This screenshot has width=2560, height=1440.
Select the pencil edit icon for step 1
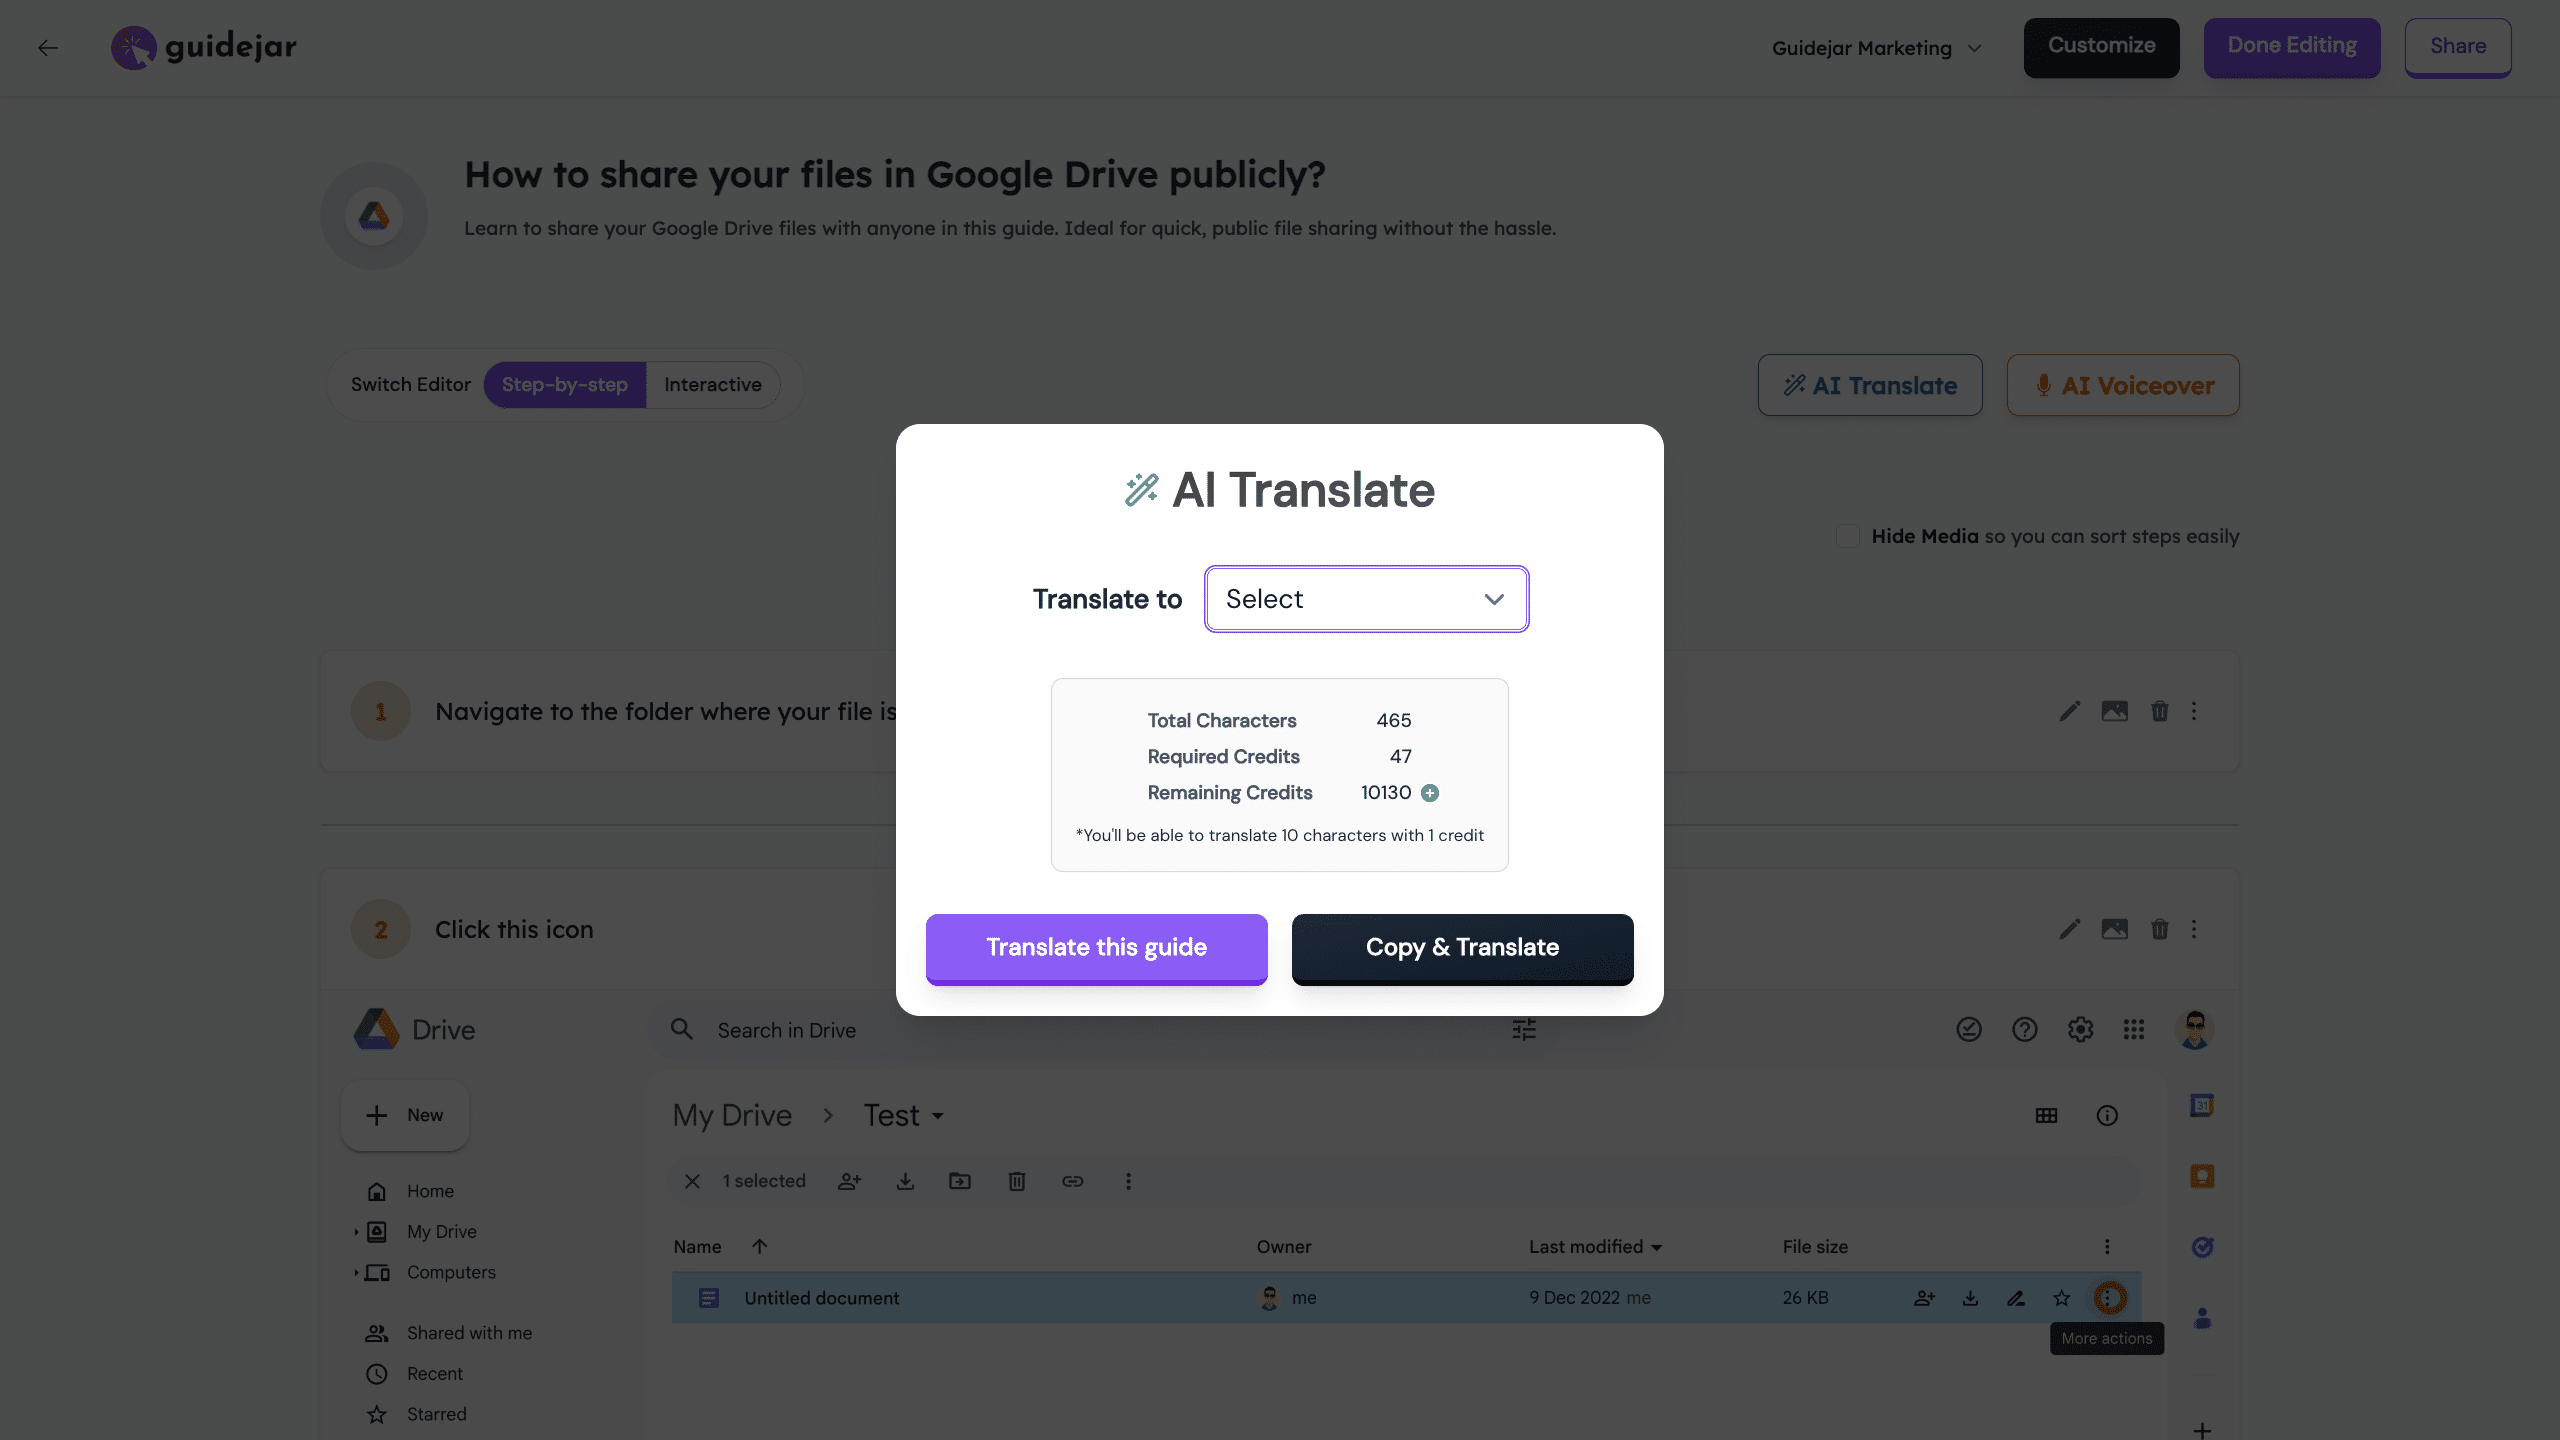pos(2069,711)
